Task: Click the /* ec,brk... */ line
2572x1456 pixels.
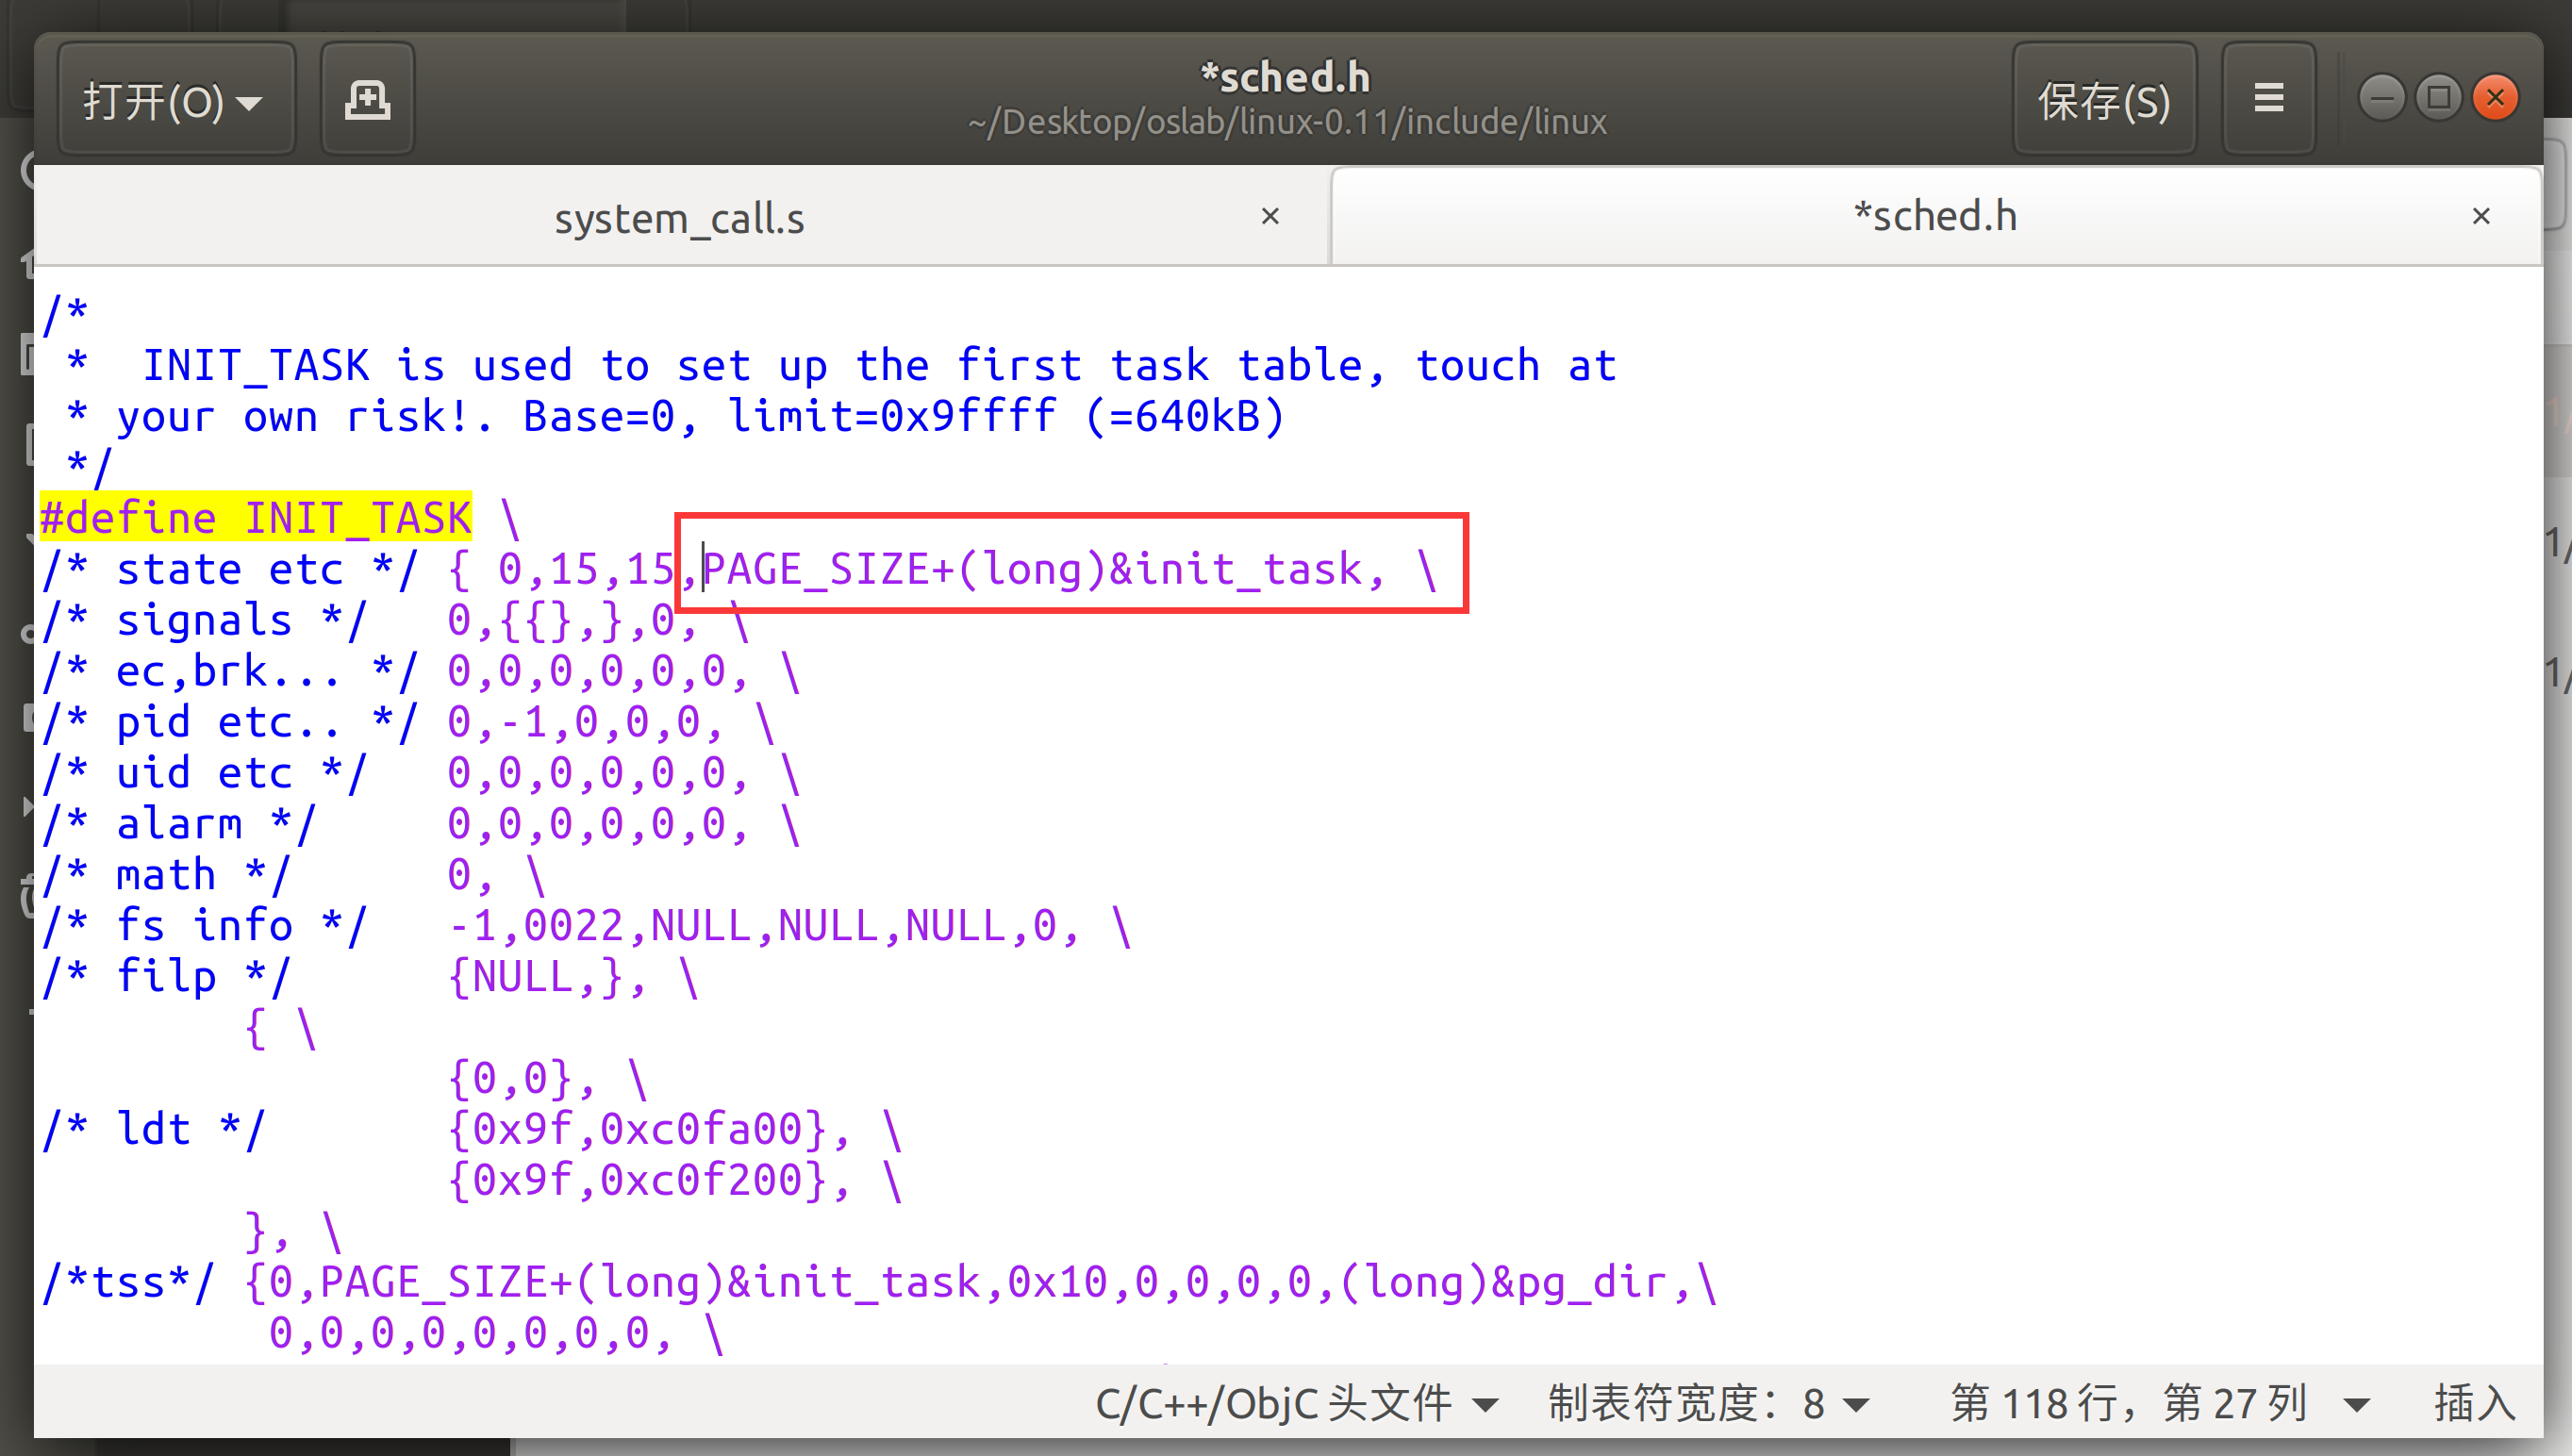Action: pos(422,672)
